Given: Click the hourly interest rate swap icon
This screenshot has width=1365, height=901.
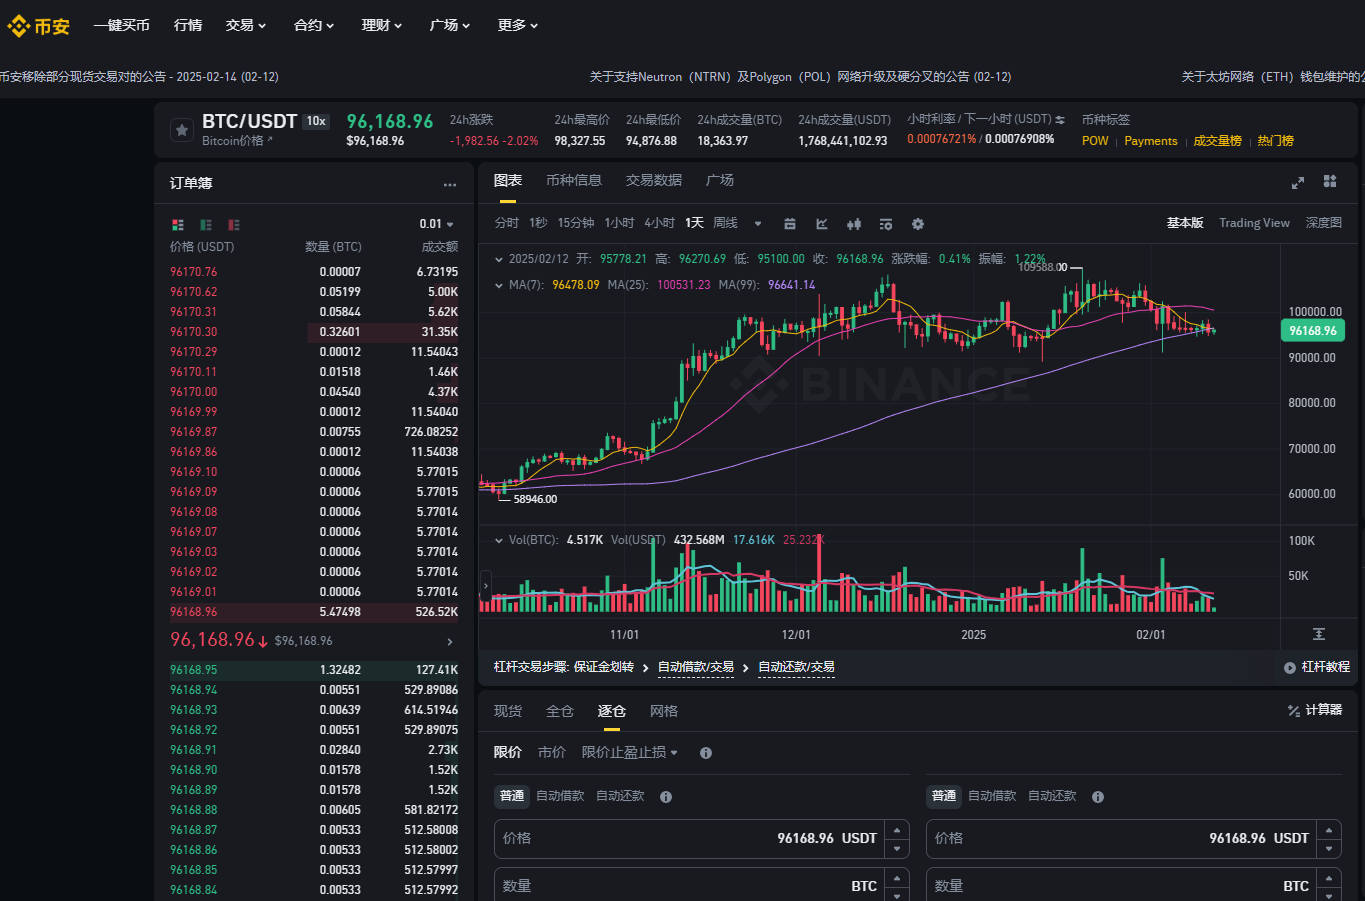Looking at the screenshot, I should (x=1060, y=120).
